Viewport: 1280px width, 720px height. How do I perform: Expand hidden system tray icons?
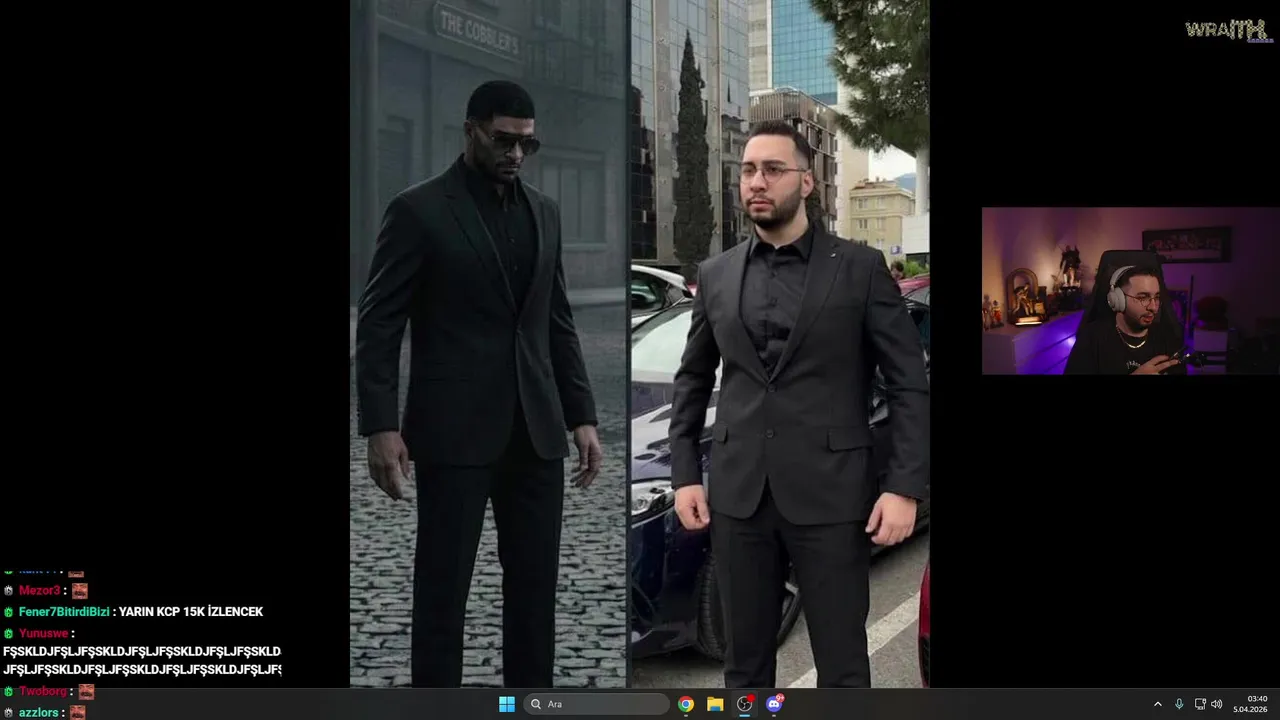(x=1158, y=704)
